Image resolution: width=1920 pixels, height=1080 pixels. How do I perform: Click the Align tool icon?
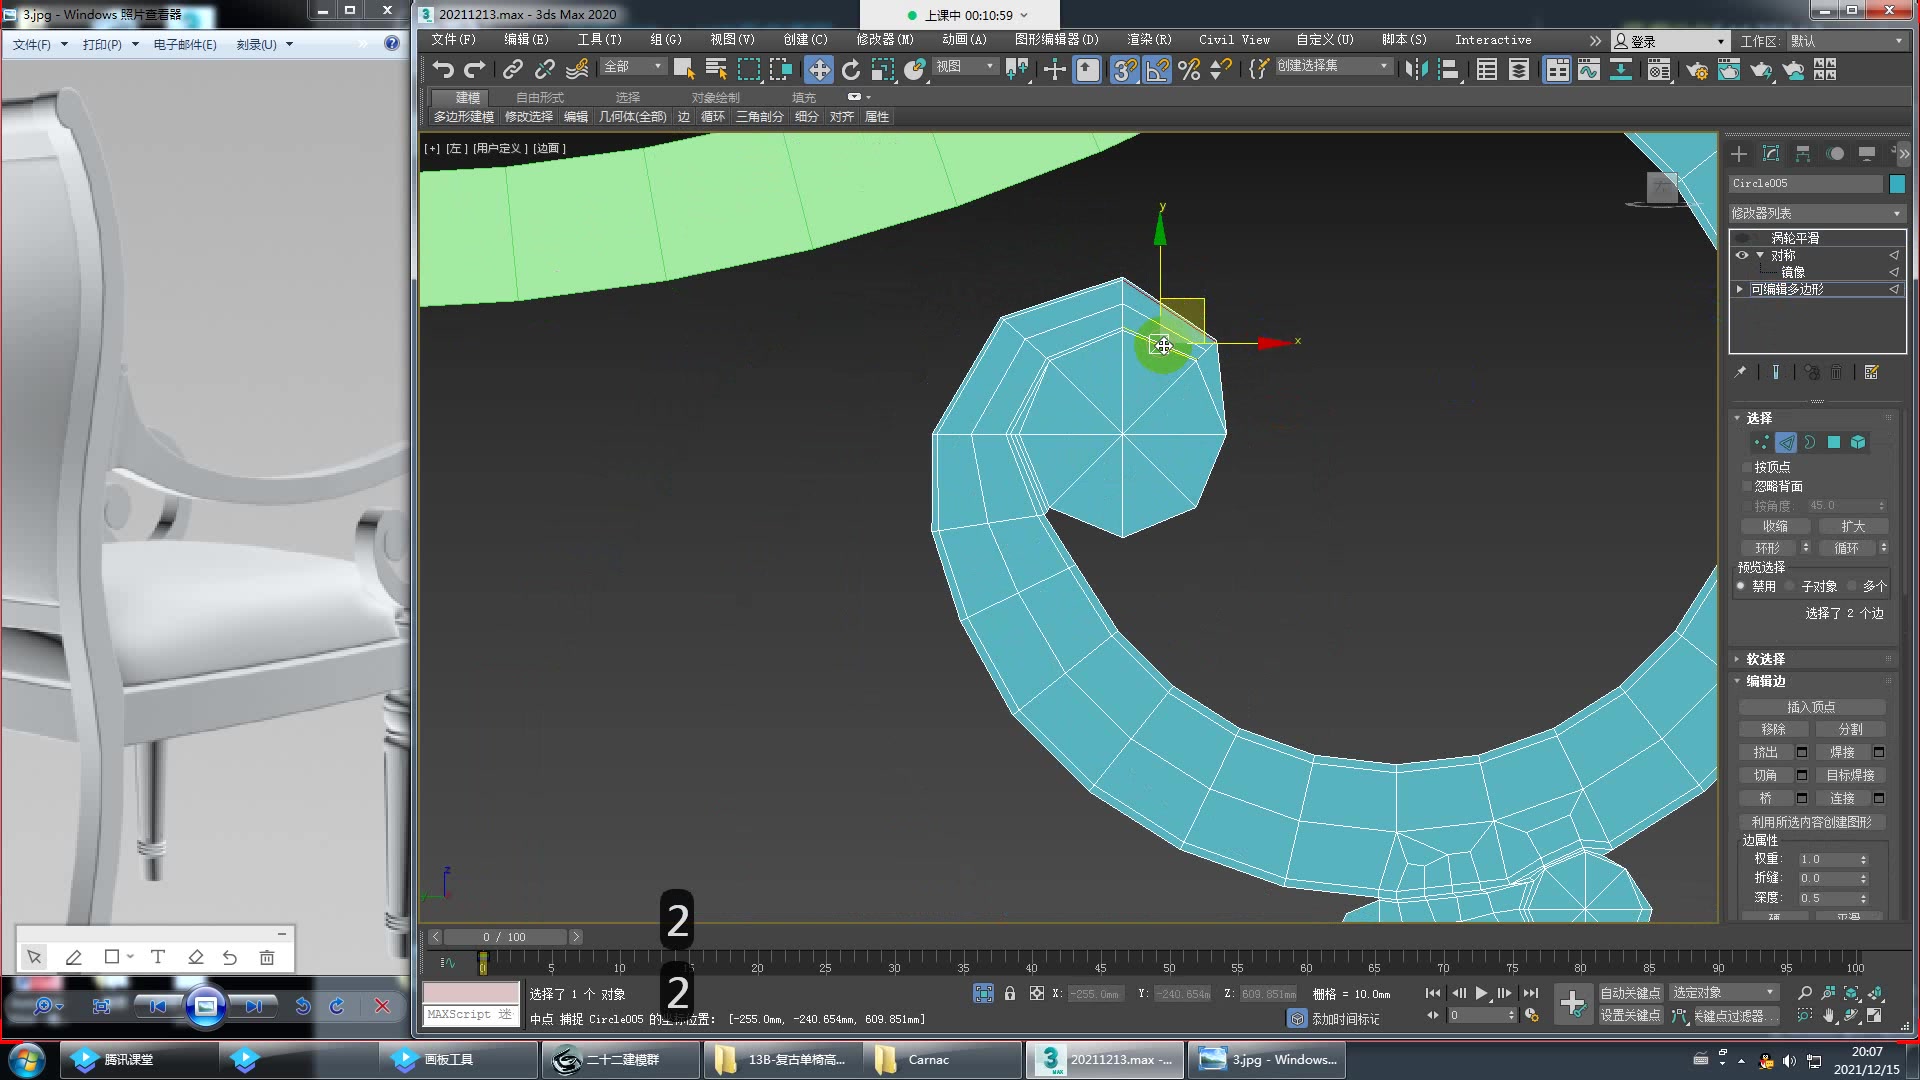[1448, 69]
